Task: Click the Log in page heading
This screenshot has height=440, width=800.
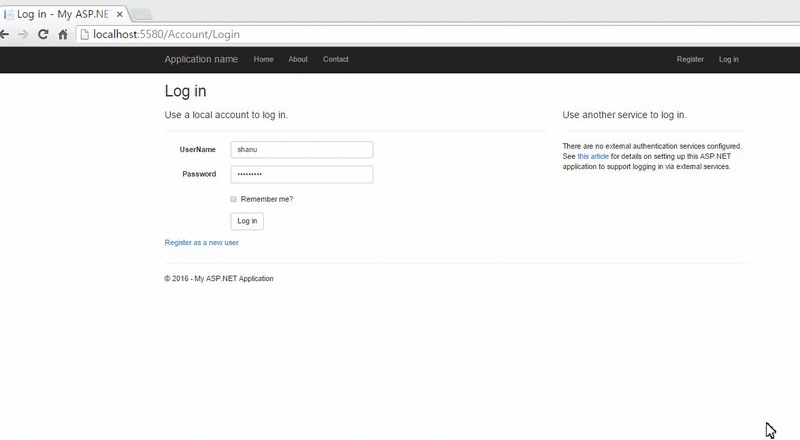Action: 185,91
